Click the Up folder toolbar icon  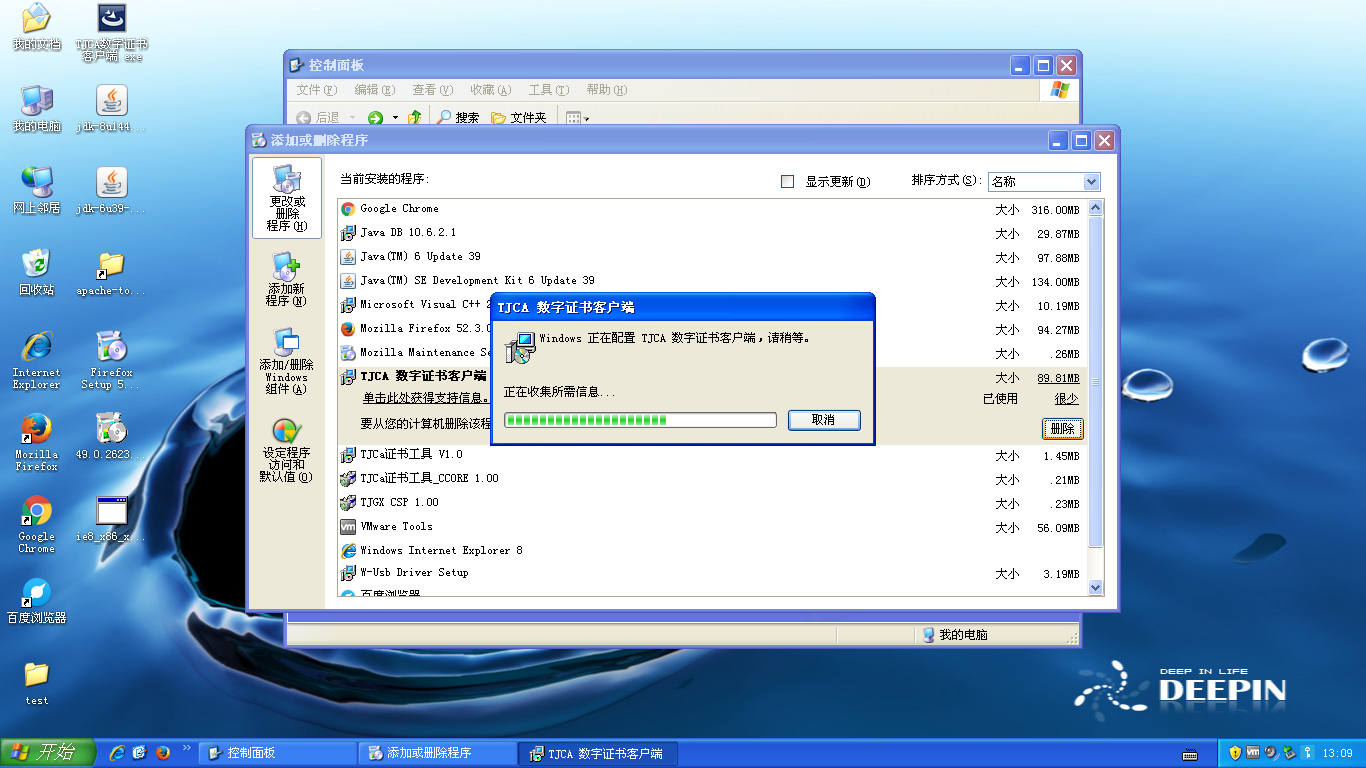coord(414,117)
